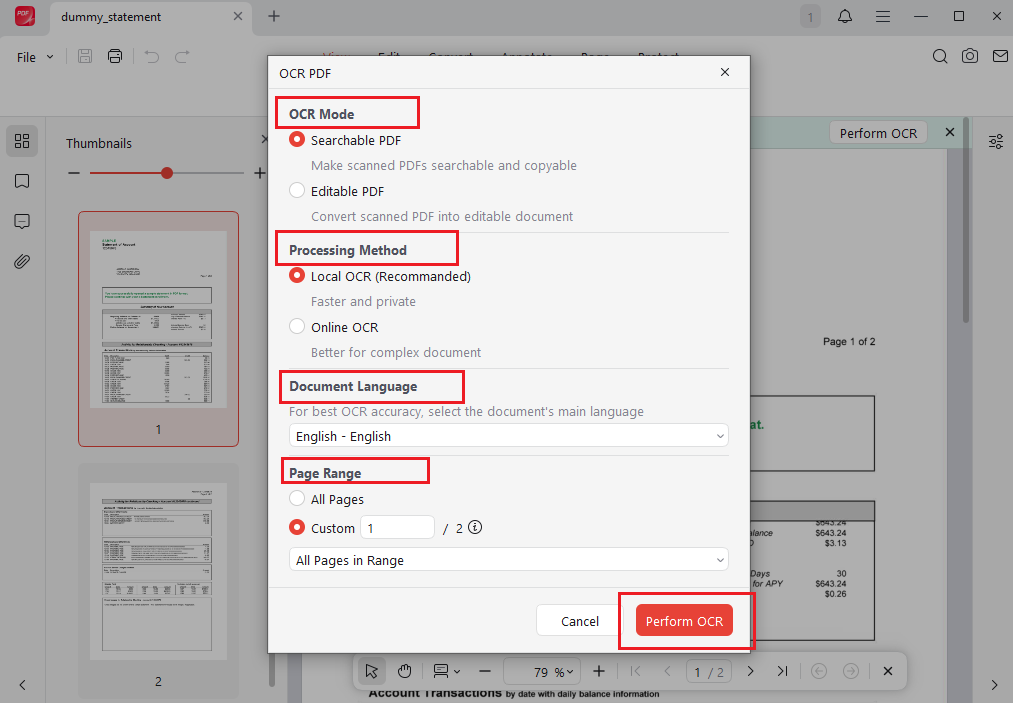Open the attachments paperclip icon

point(22,262)
